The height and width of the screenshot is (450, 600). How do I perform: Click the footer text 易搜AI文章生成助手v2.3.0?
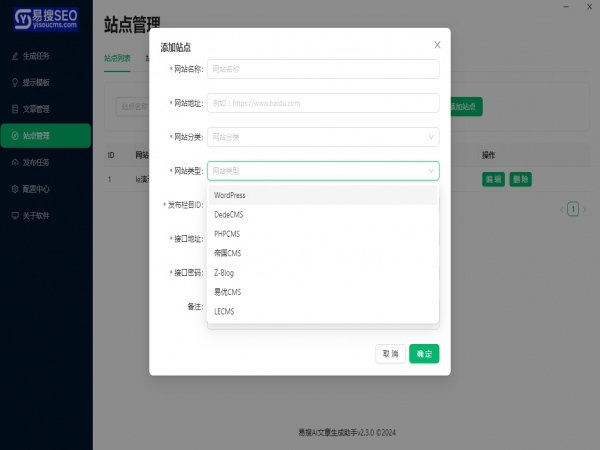point(336,433)
